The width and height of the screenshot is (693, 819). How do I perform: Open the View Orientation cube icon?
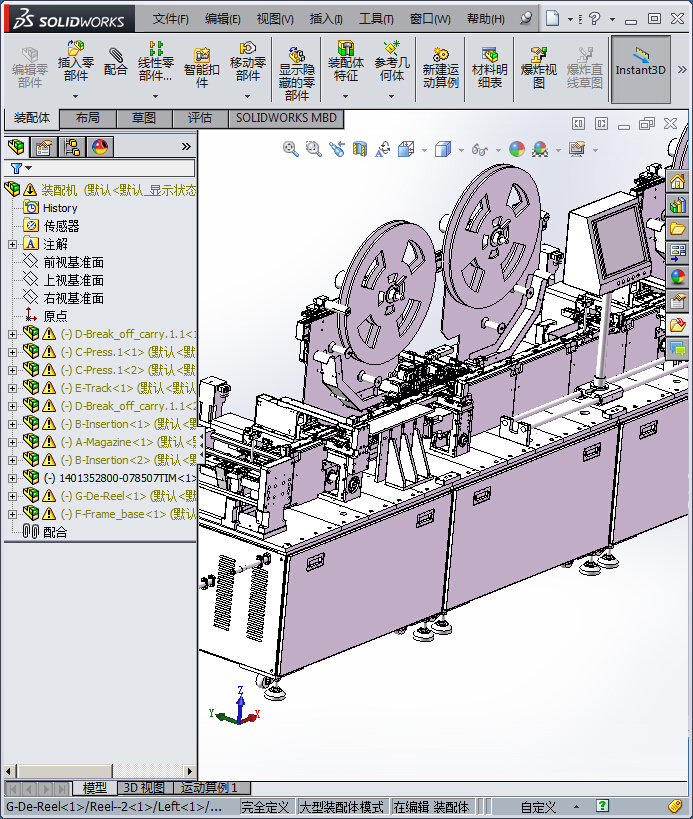click(x=406, y=149)
